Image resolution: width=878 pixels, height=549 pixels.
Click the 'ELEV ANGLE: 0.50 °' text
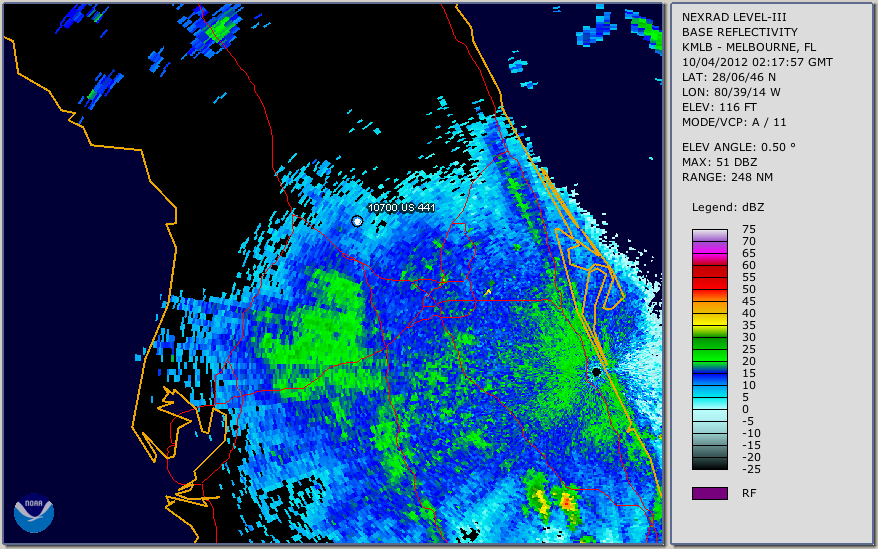[739, 147]
